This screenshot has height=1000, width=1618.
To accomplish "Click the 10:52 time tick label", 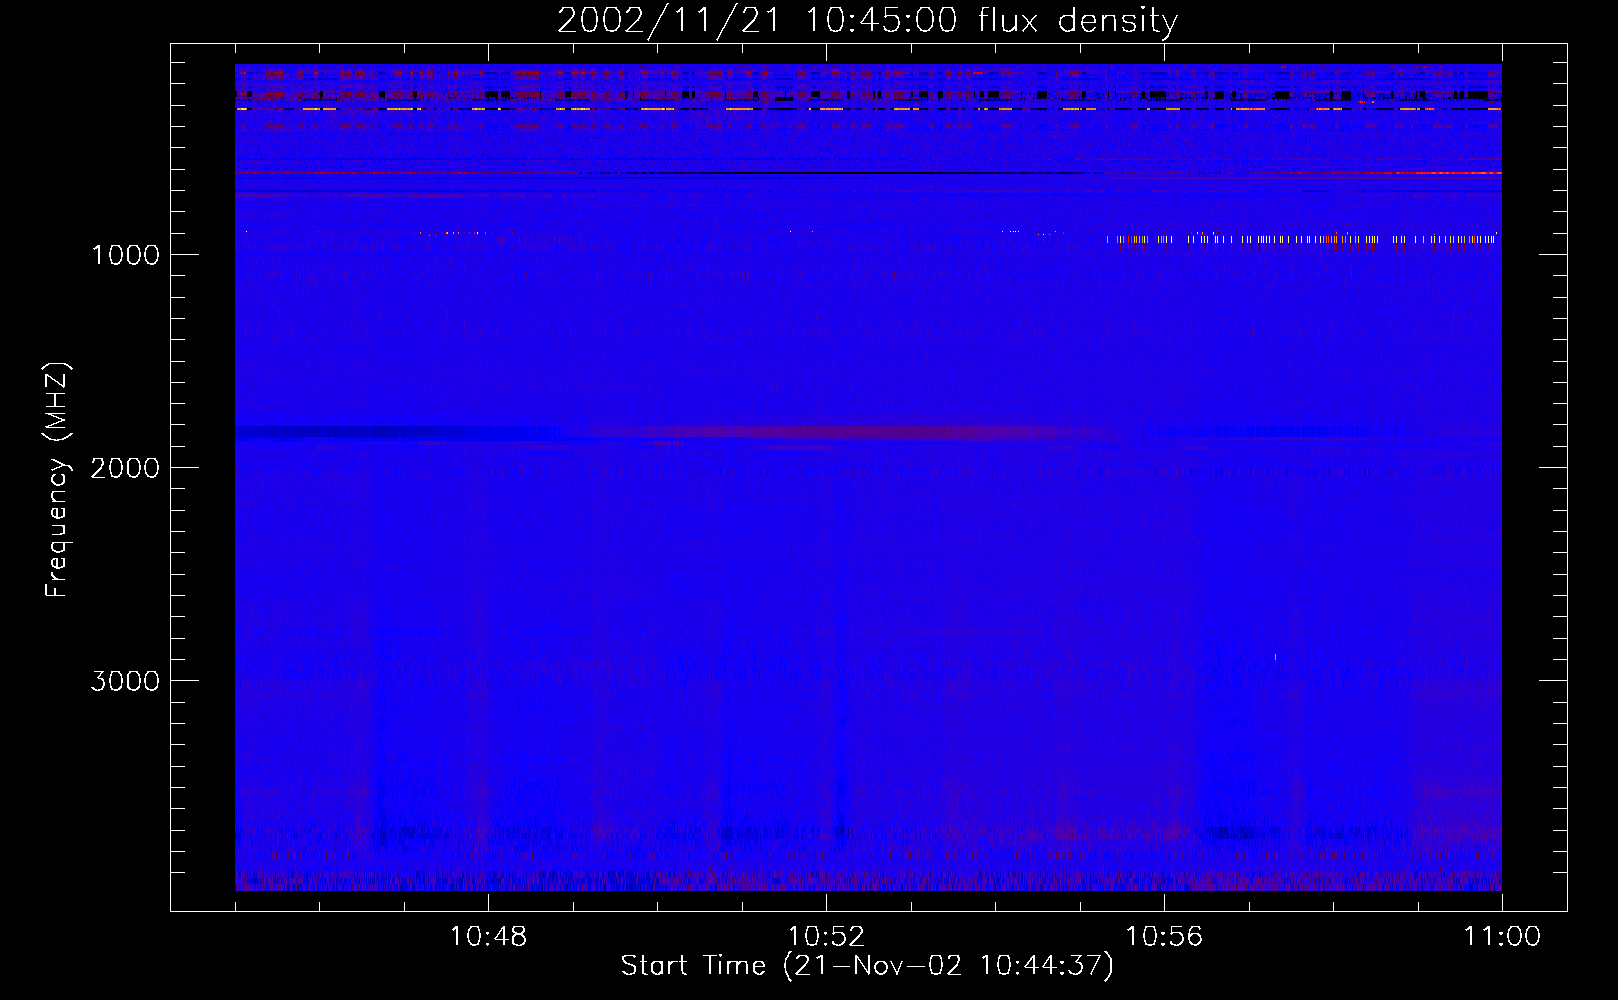I will pos(826,937).
